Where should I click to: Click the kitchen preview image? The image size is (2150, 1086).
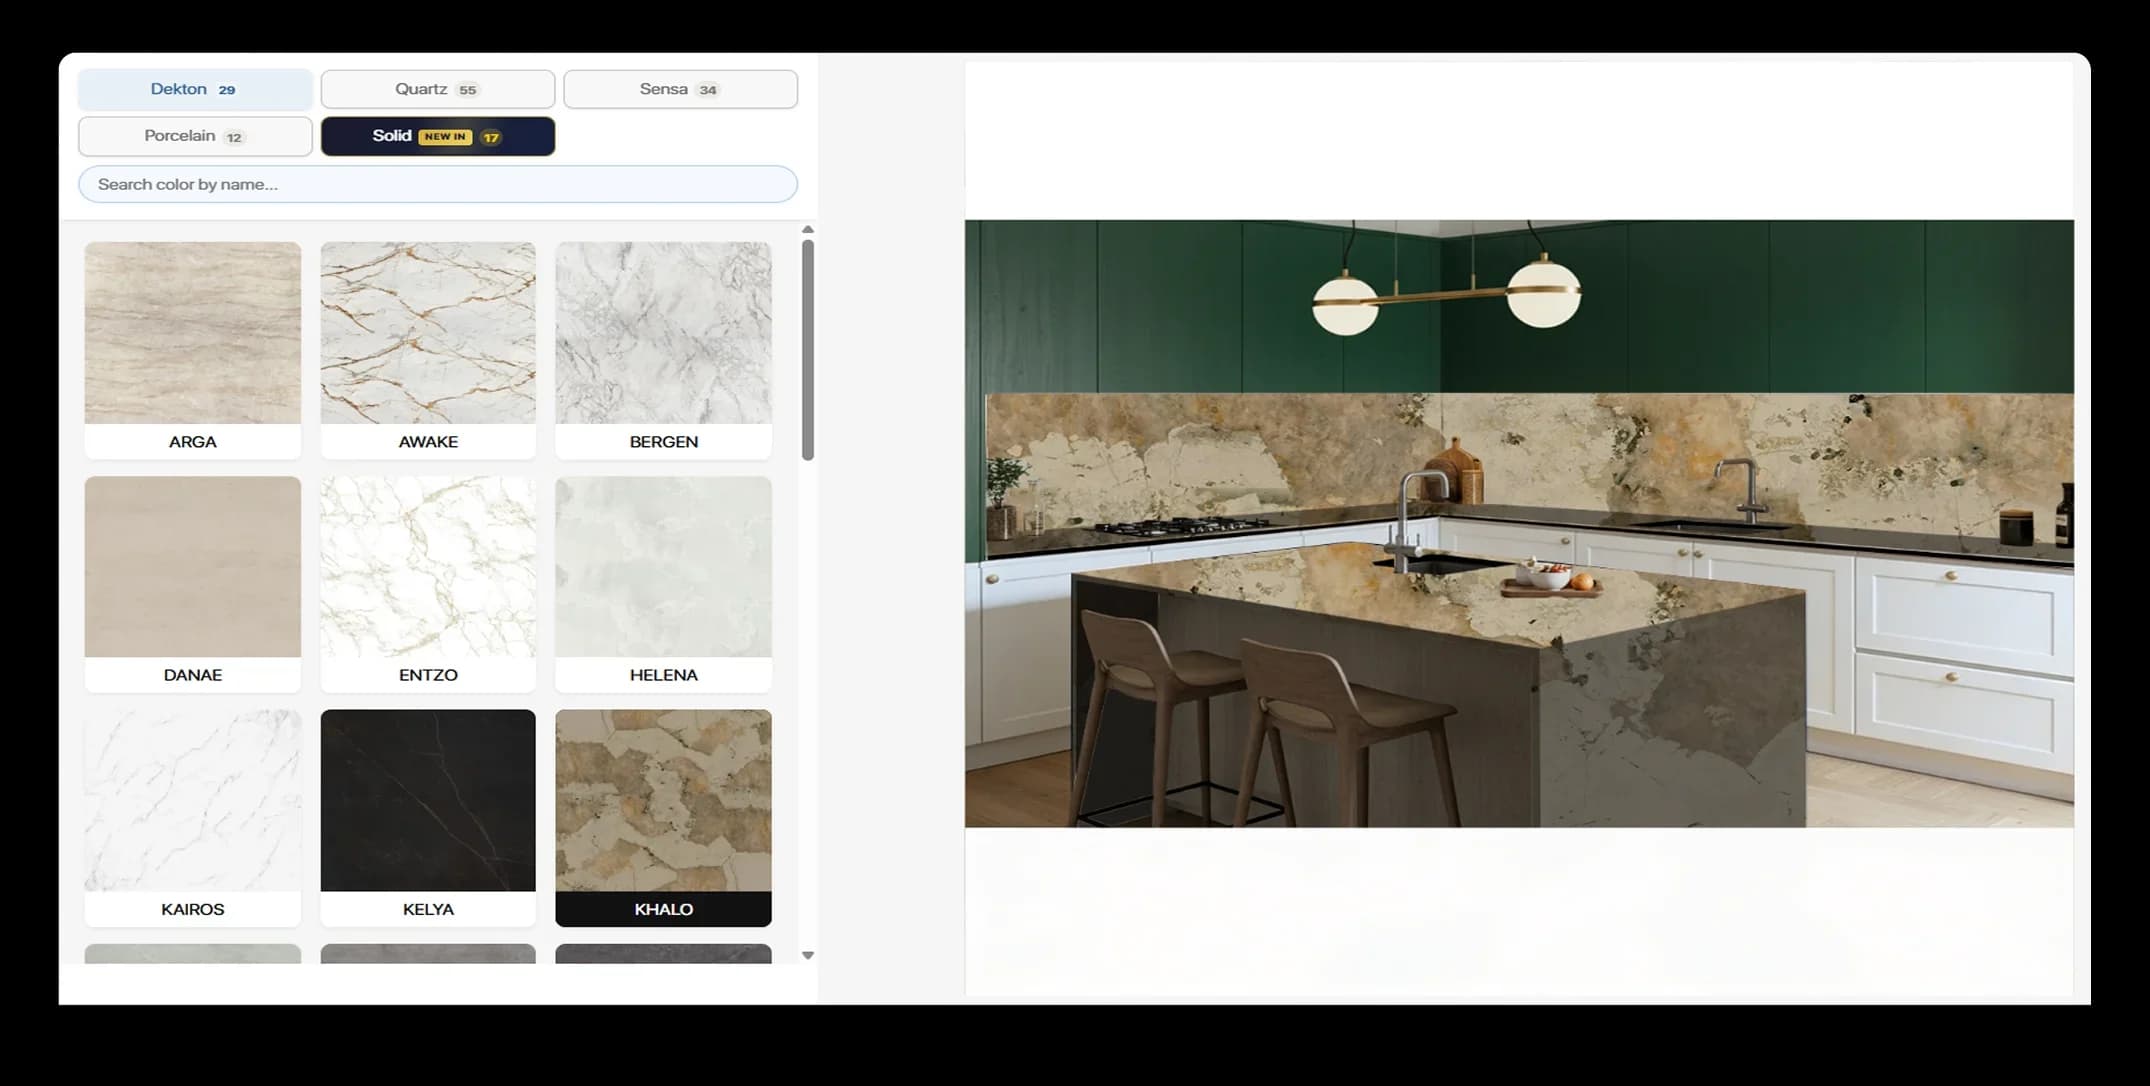1519,523
